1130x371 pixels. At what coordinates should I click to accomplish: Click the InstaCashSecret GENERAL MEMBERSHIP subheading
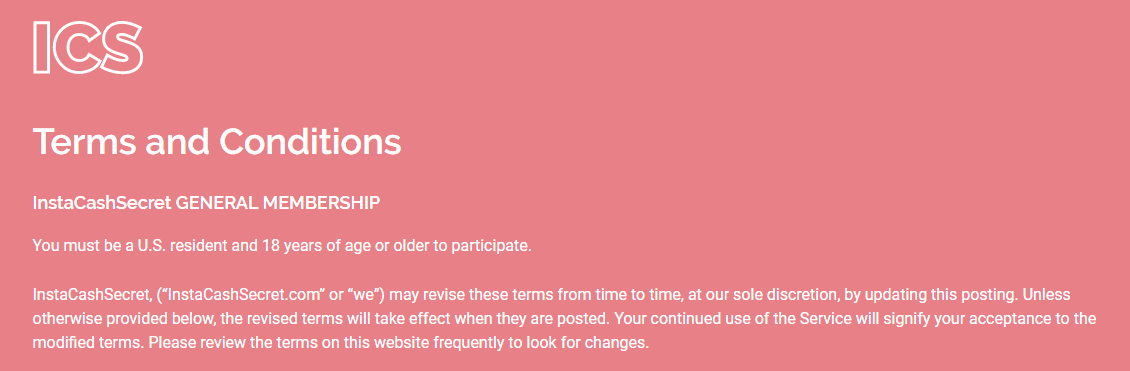[206, 203]
